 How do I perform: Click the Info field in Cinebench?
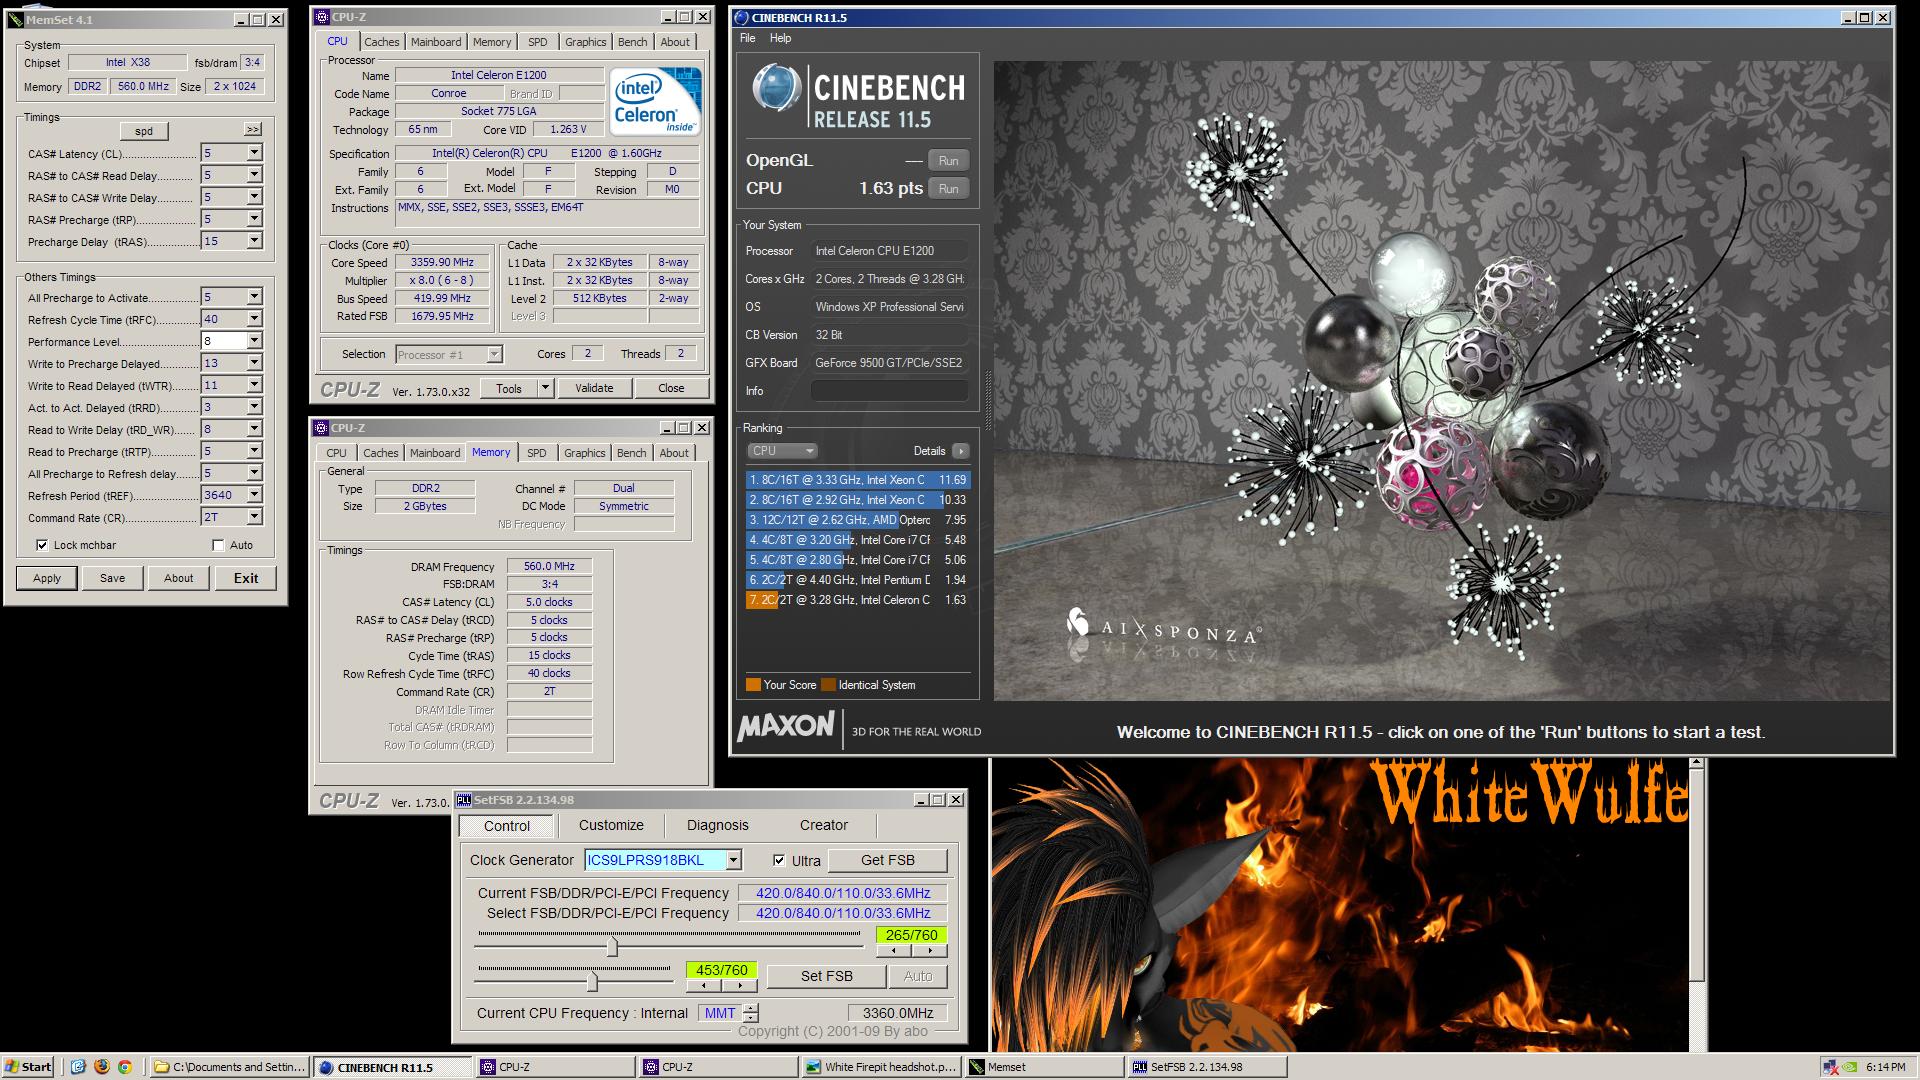(889, 391)
